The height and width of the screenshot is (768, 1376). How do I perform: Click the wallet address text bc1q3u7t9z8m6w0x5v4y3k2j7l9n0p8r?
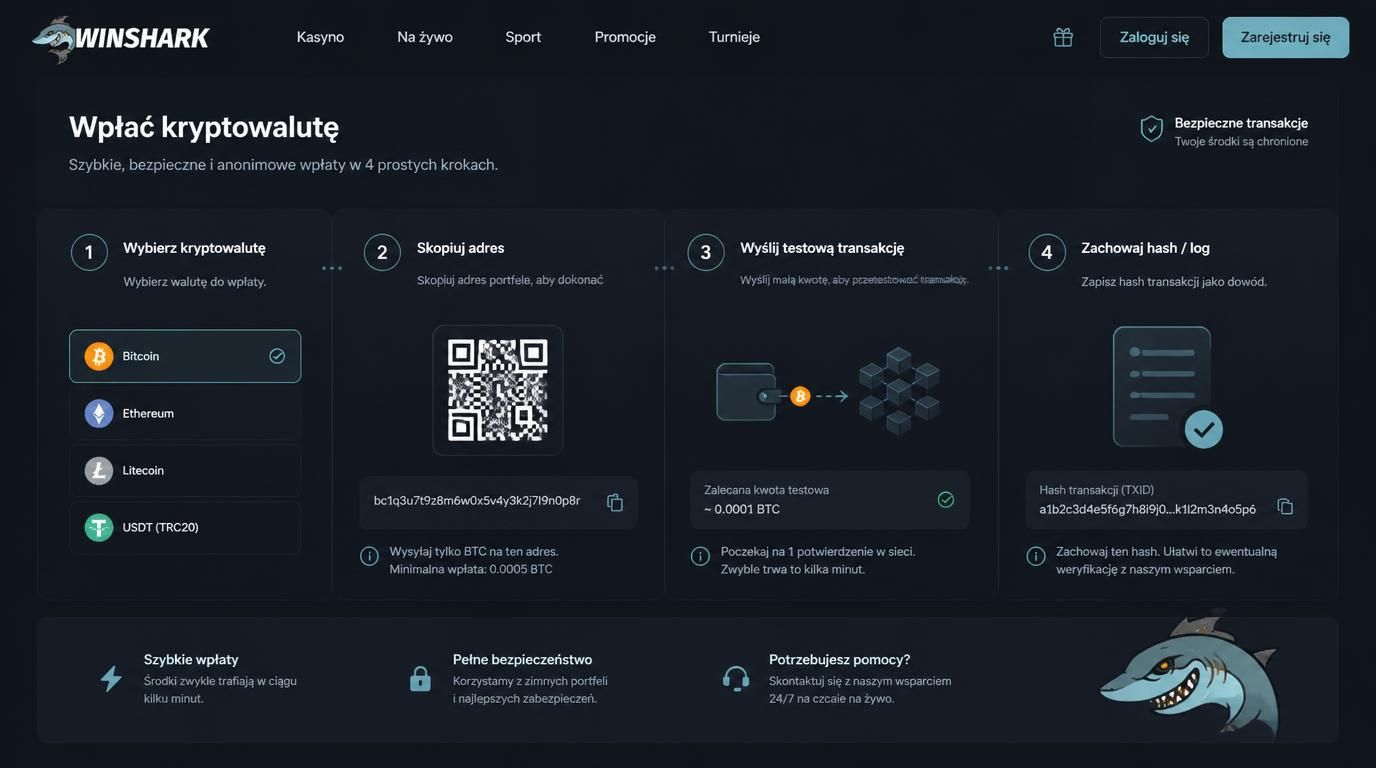pyautogui.click(x=477, y=501)
